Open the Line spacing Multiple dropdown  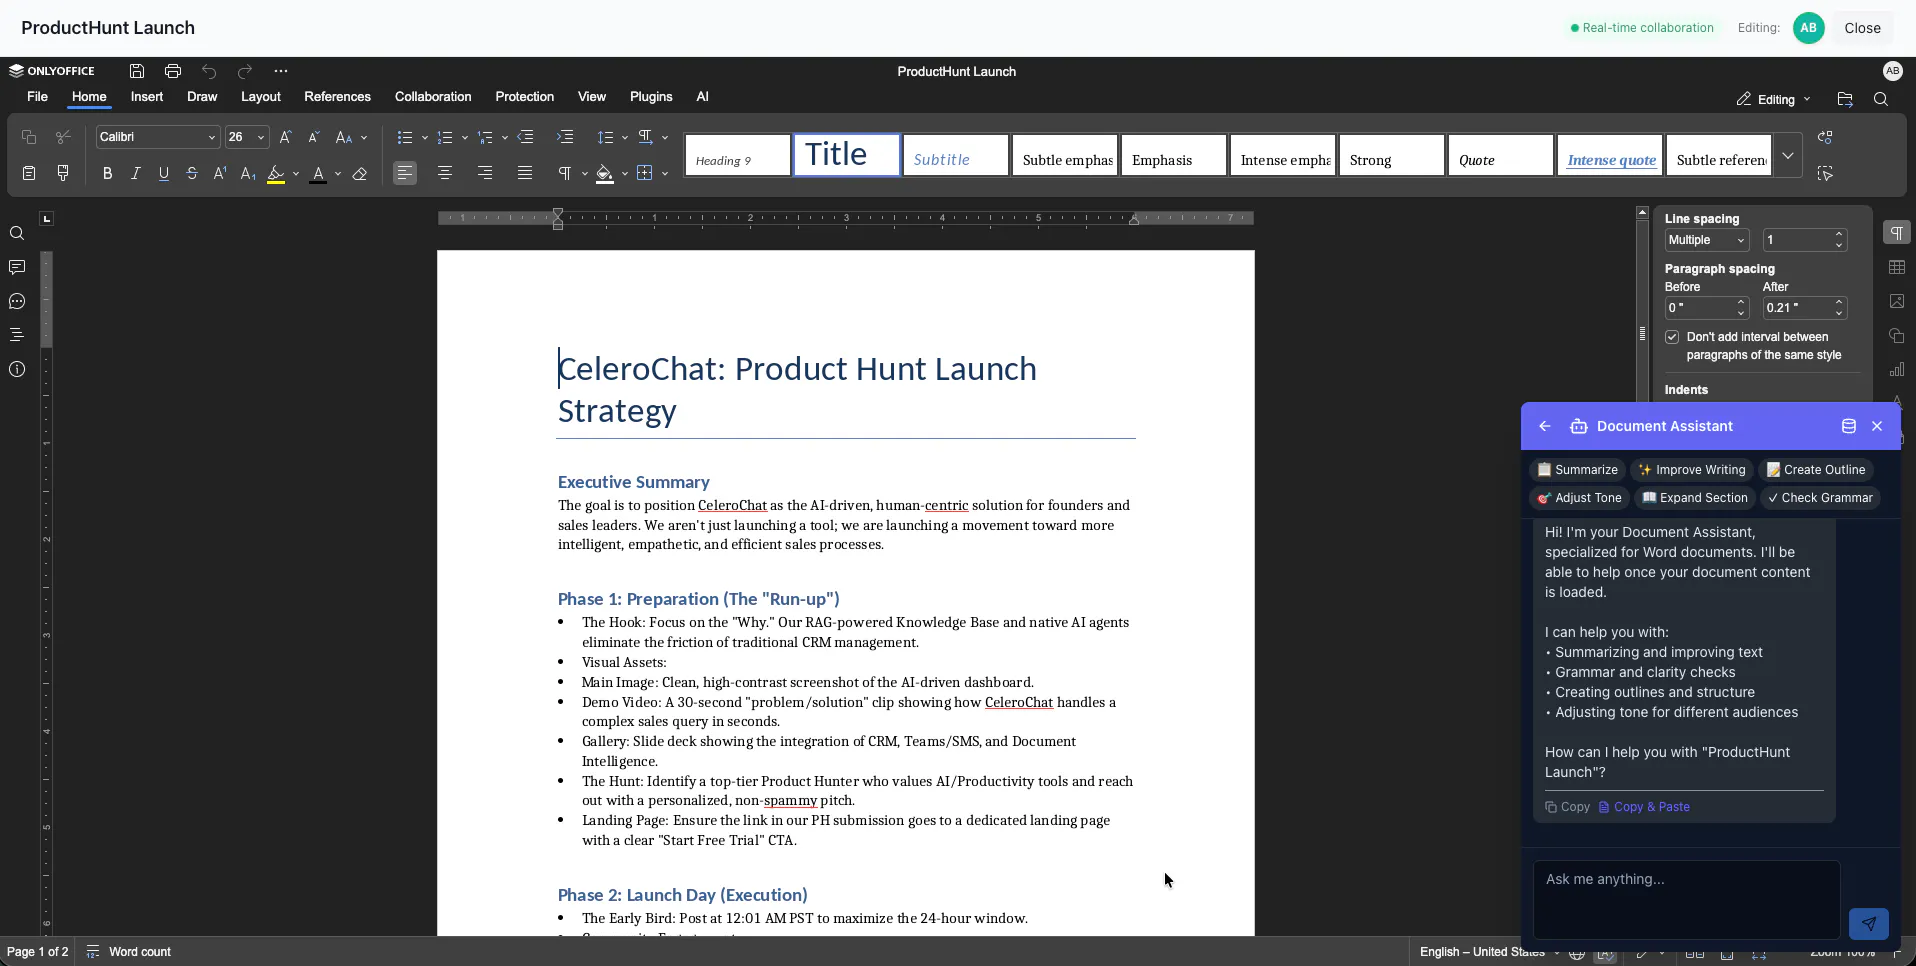pyautogui.click(x=1706, y=240)
